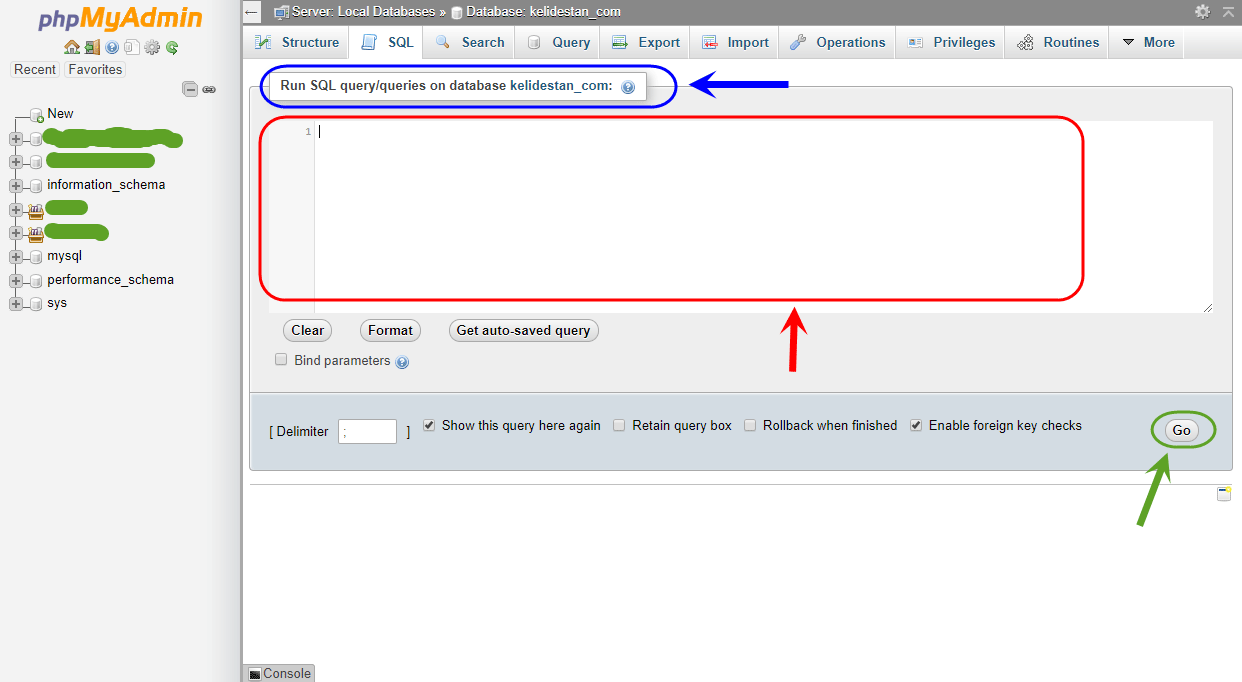Open page settings gear at top right
This screenshot has height=682, width=1242.
1202,12
